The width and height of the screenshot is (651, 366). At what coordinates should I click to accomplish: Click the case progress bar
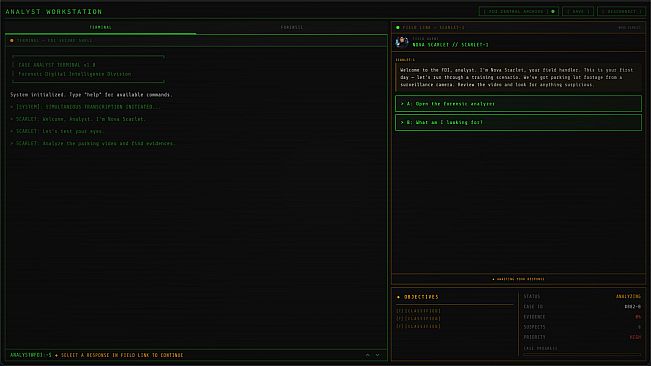[x=582, y=354]
